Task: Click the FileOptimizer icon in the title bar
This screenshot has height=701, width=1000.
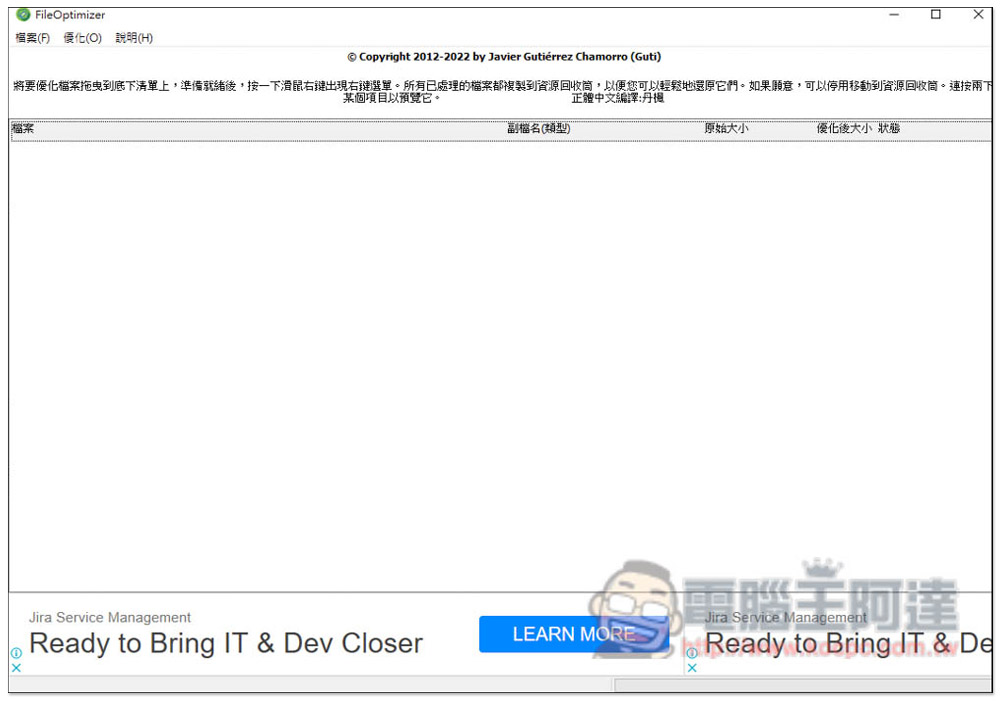Action: click(22, 14)
